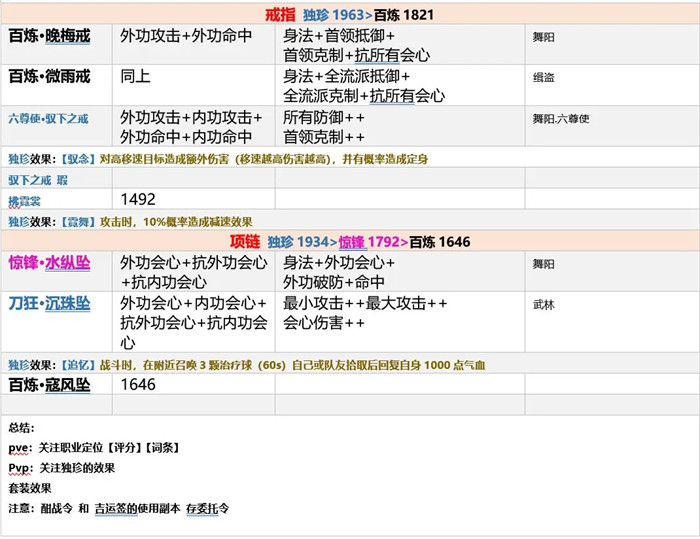Click the 百炼•寇风坠 item name

pyautogui.click(x=50, y=385)
